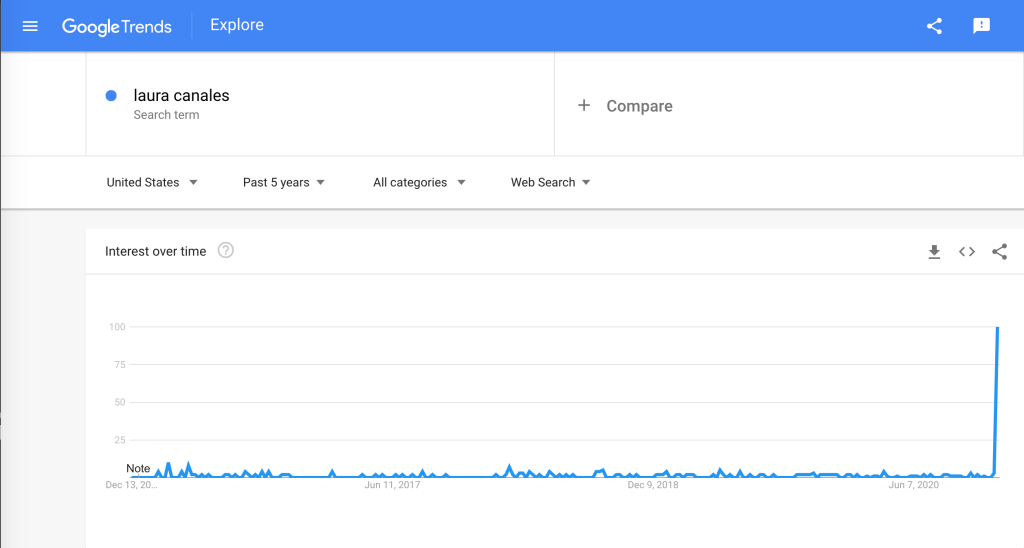Viewport: 1024px width, 548px height.
Task: Expand the United States region dropdown
Action: coord(152,182)
